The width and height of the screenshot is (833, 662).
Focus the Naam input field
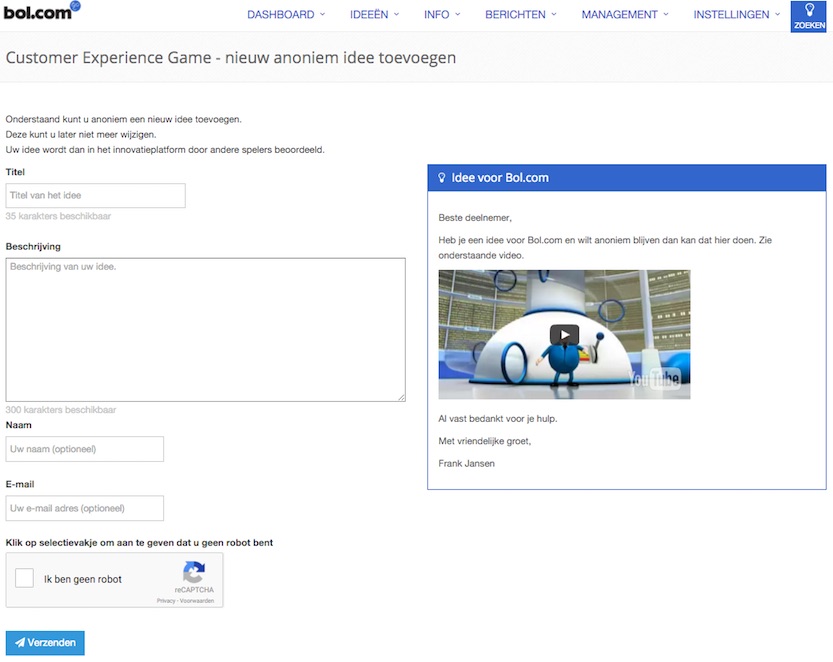(x=84, y=449)
